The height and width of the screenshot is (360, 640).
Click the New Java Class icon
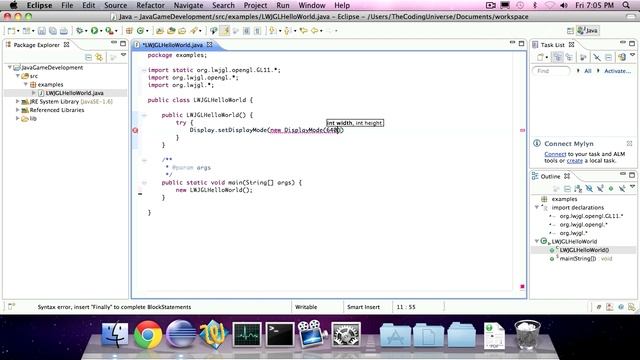pyautogui.click(x=141, y=31)
